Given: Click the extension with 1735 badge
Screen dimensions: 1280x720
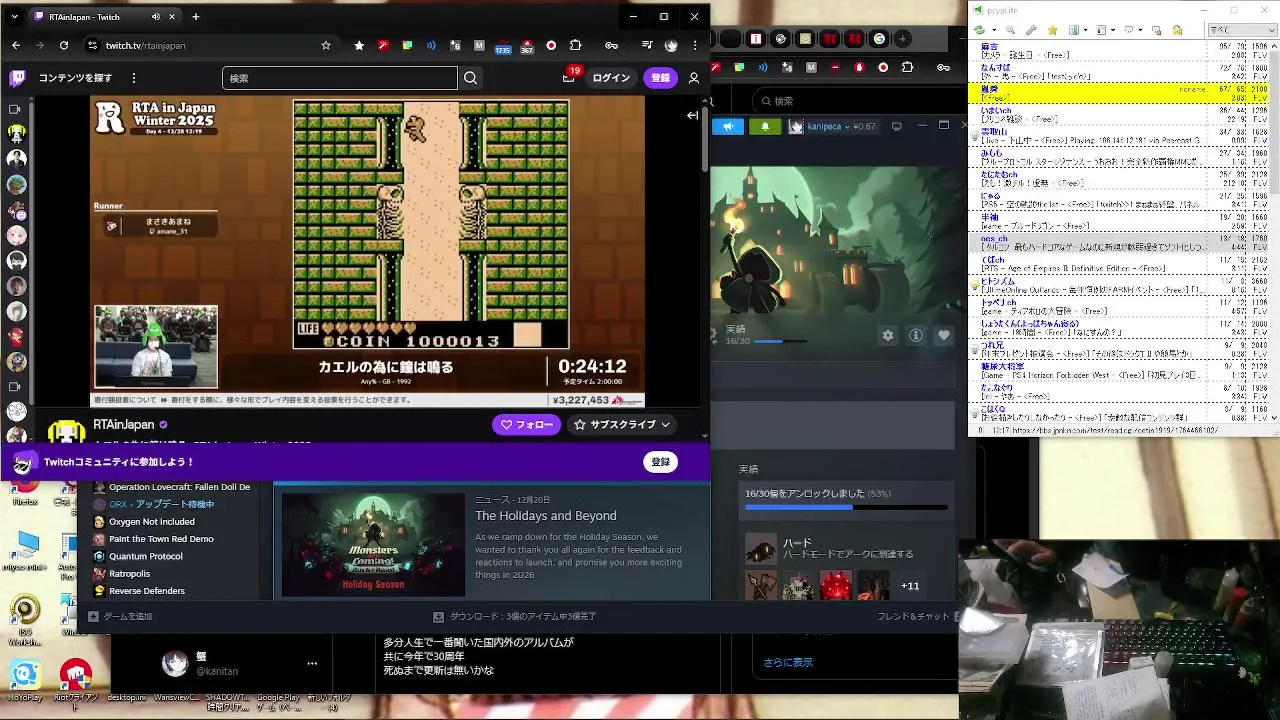Looking at the screenshot, I should tap(503, 46).
